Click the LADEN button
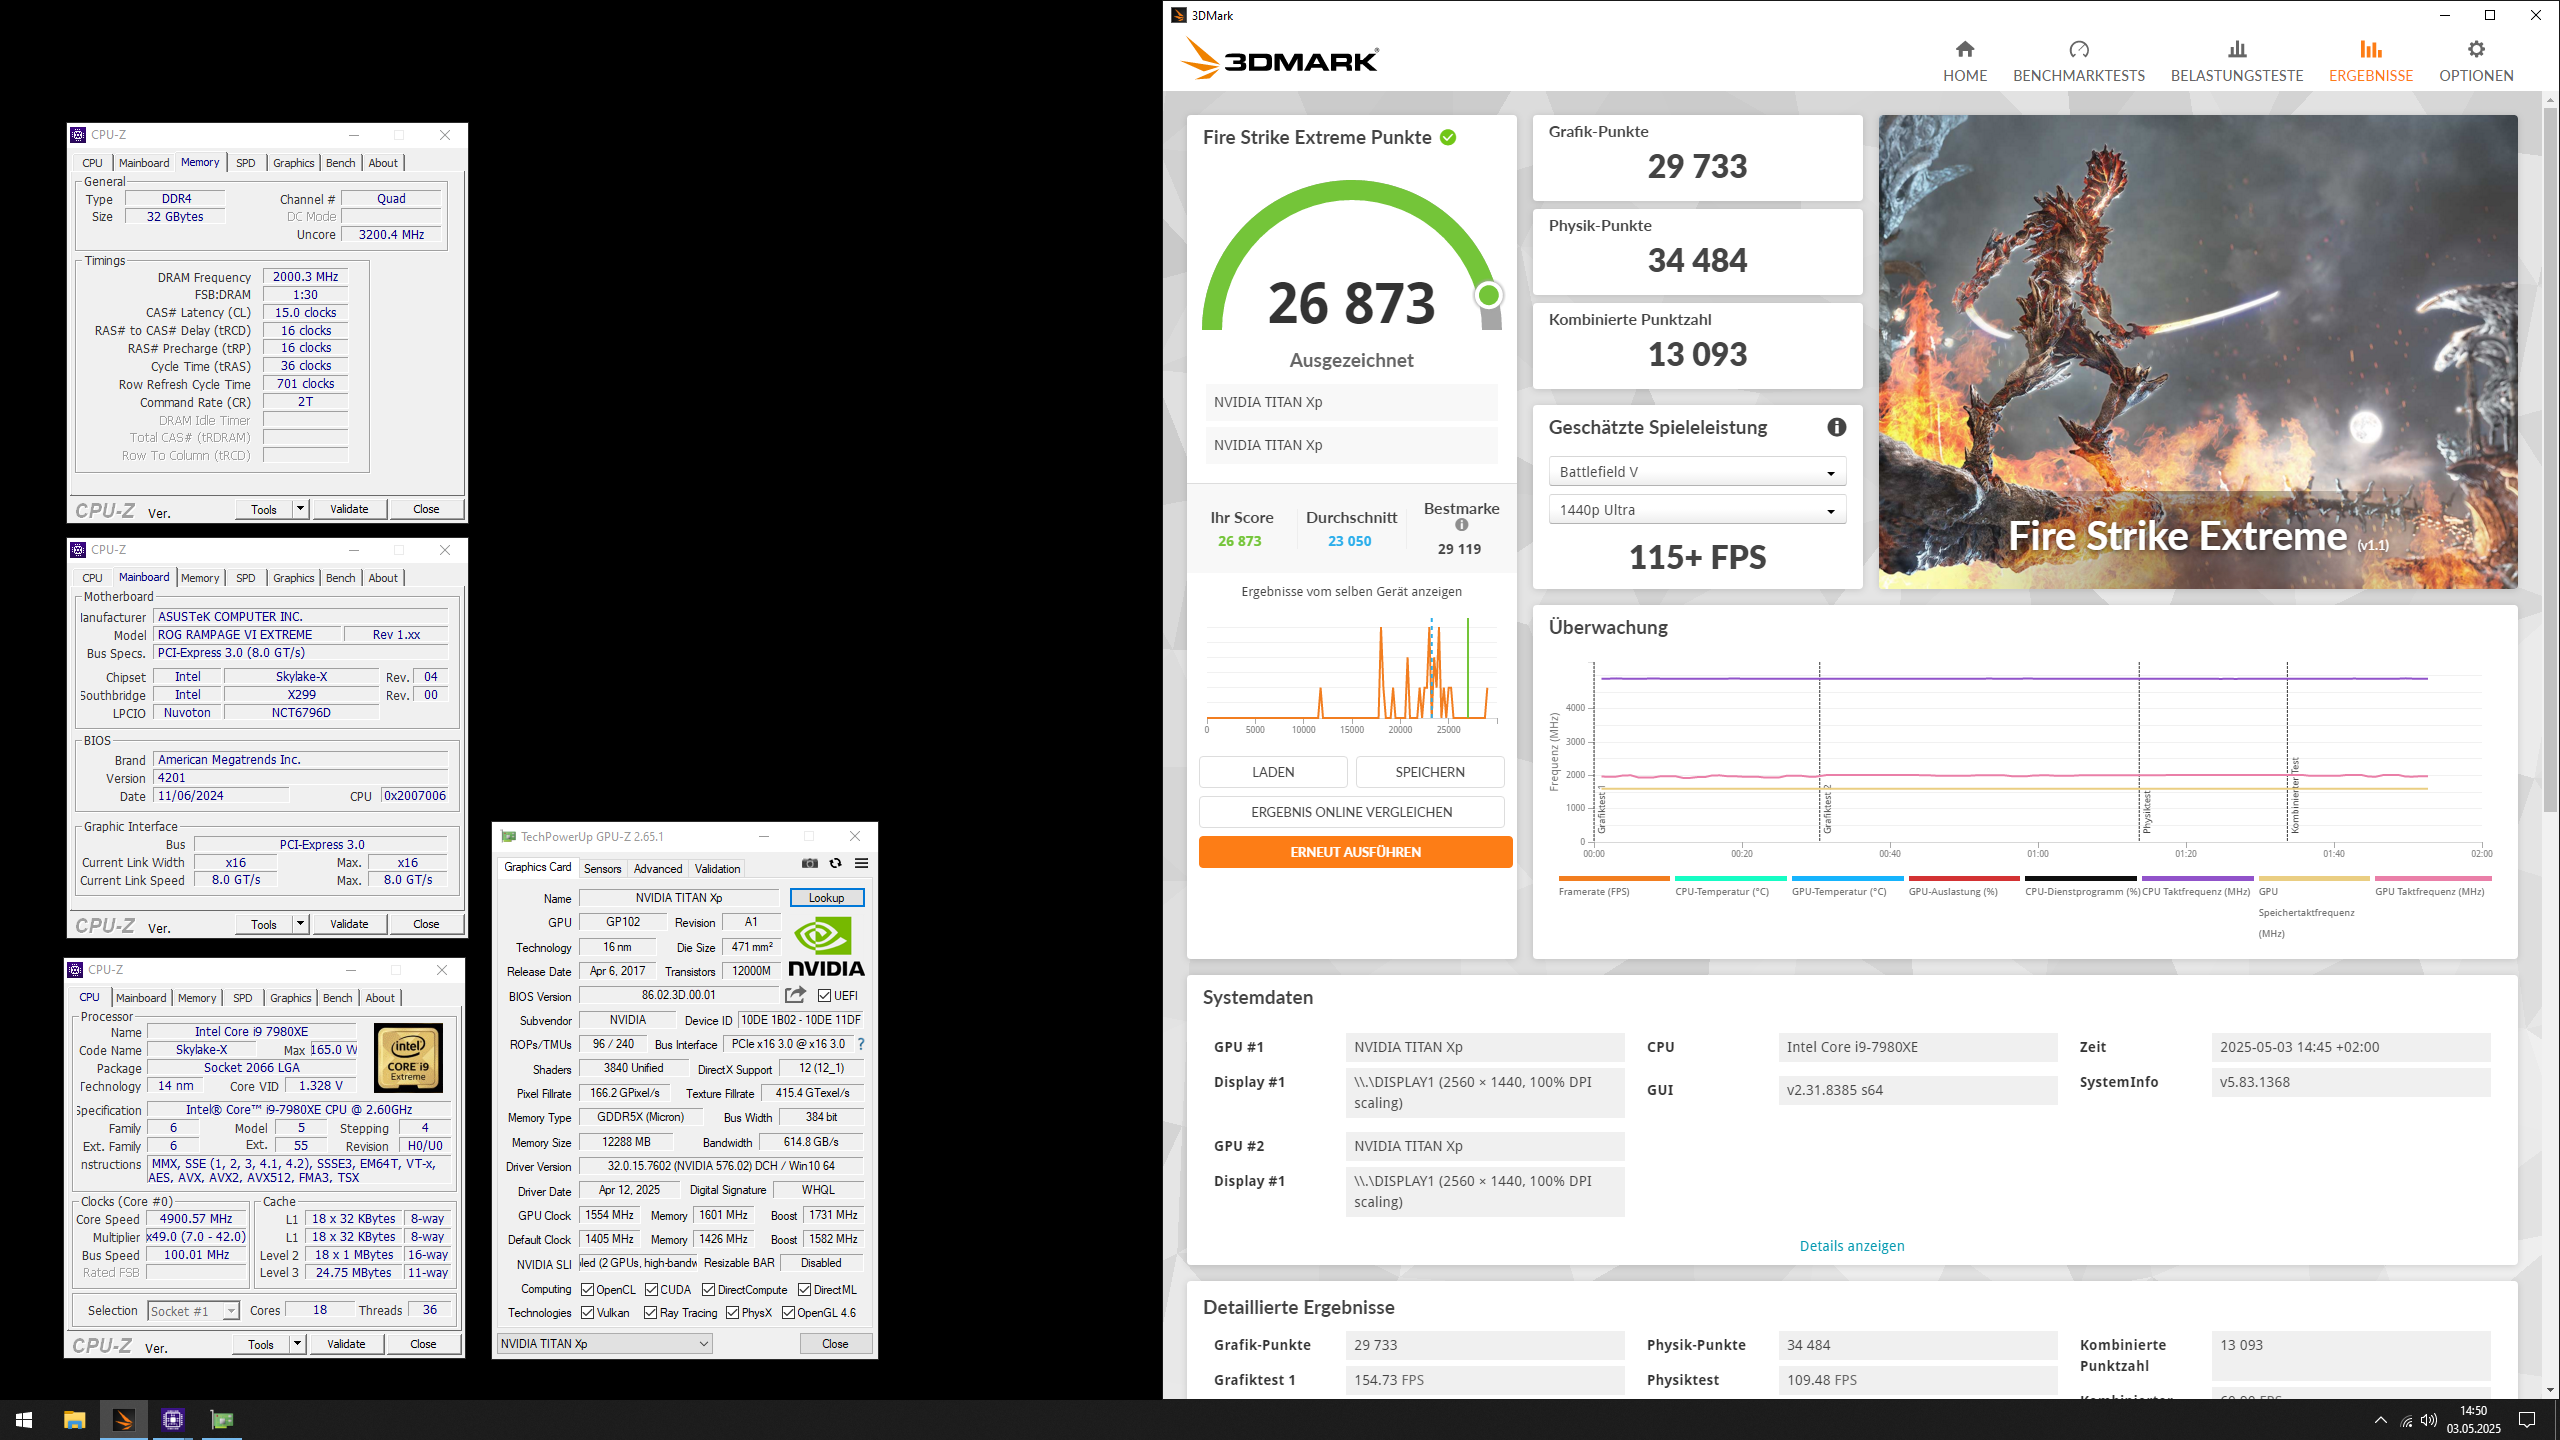The width and height of the screenshot is (2560, 1440). pos(1273,772)
